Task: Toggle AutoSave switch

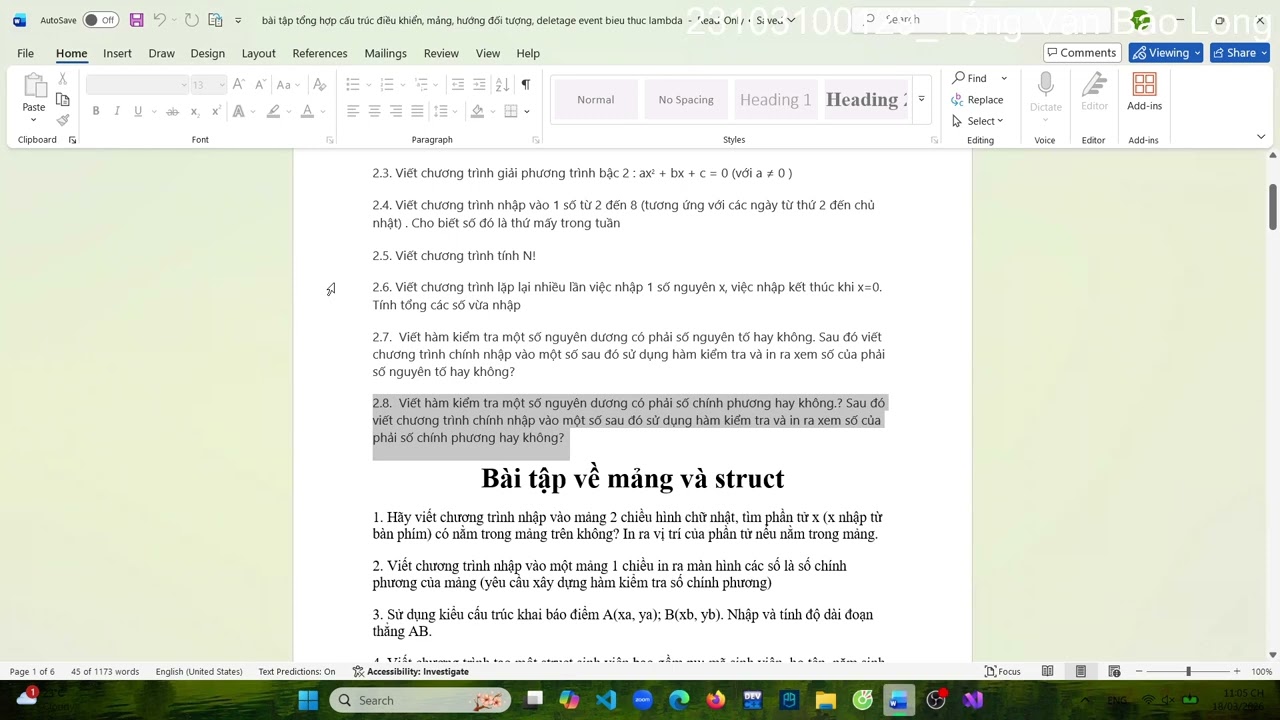Action: tap(100, 20)
